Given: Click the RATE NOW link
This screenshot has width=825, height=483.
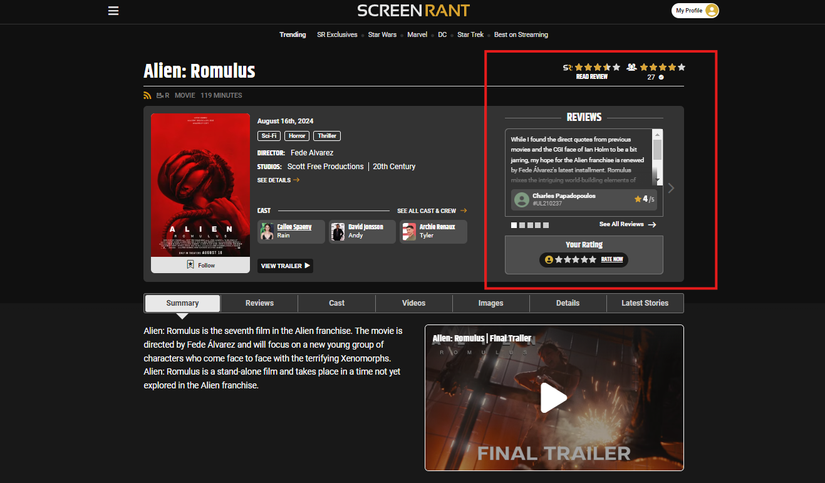Looking at the screenshot, I should (x=612, y=259).
